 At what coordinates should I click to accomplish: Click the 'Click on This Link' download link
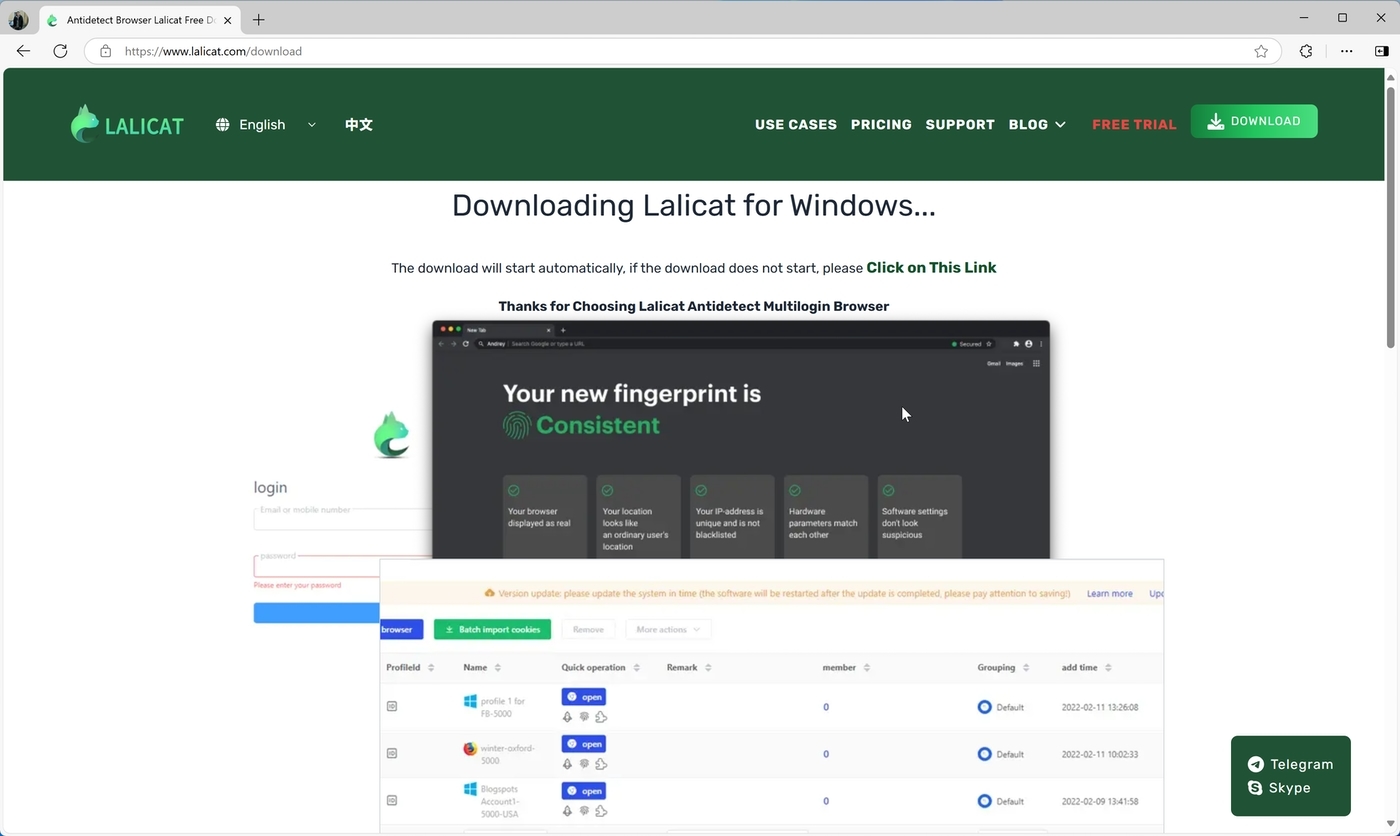coord(931,267)
